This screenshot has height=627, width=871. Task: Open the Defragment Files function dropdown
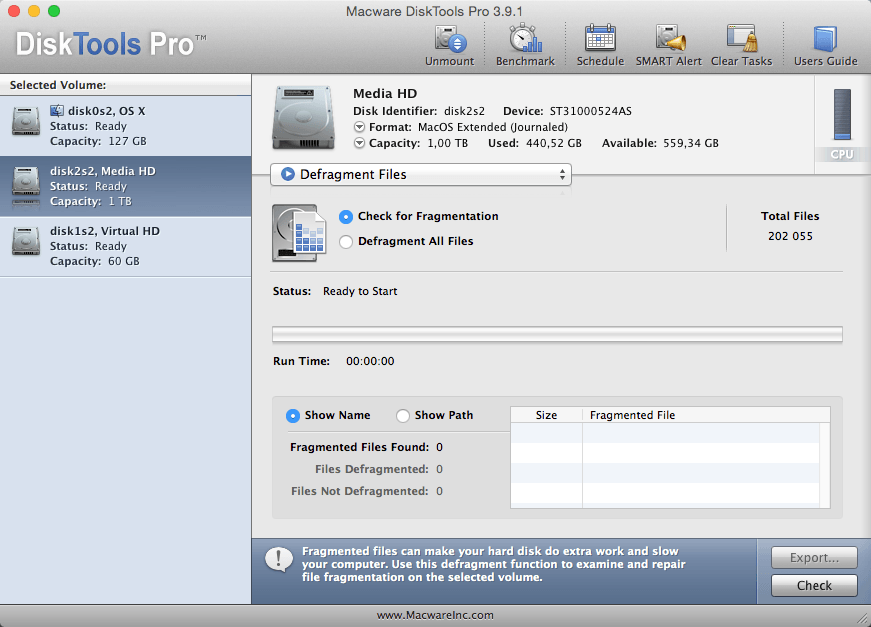421,174
